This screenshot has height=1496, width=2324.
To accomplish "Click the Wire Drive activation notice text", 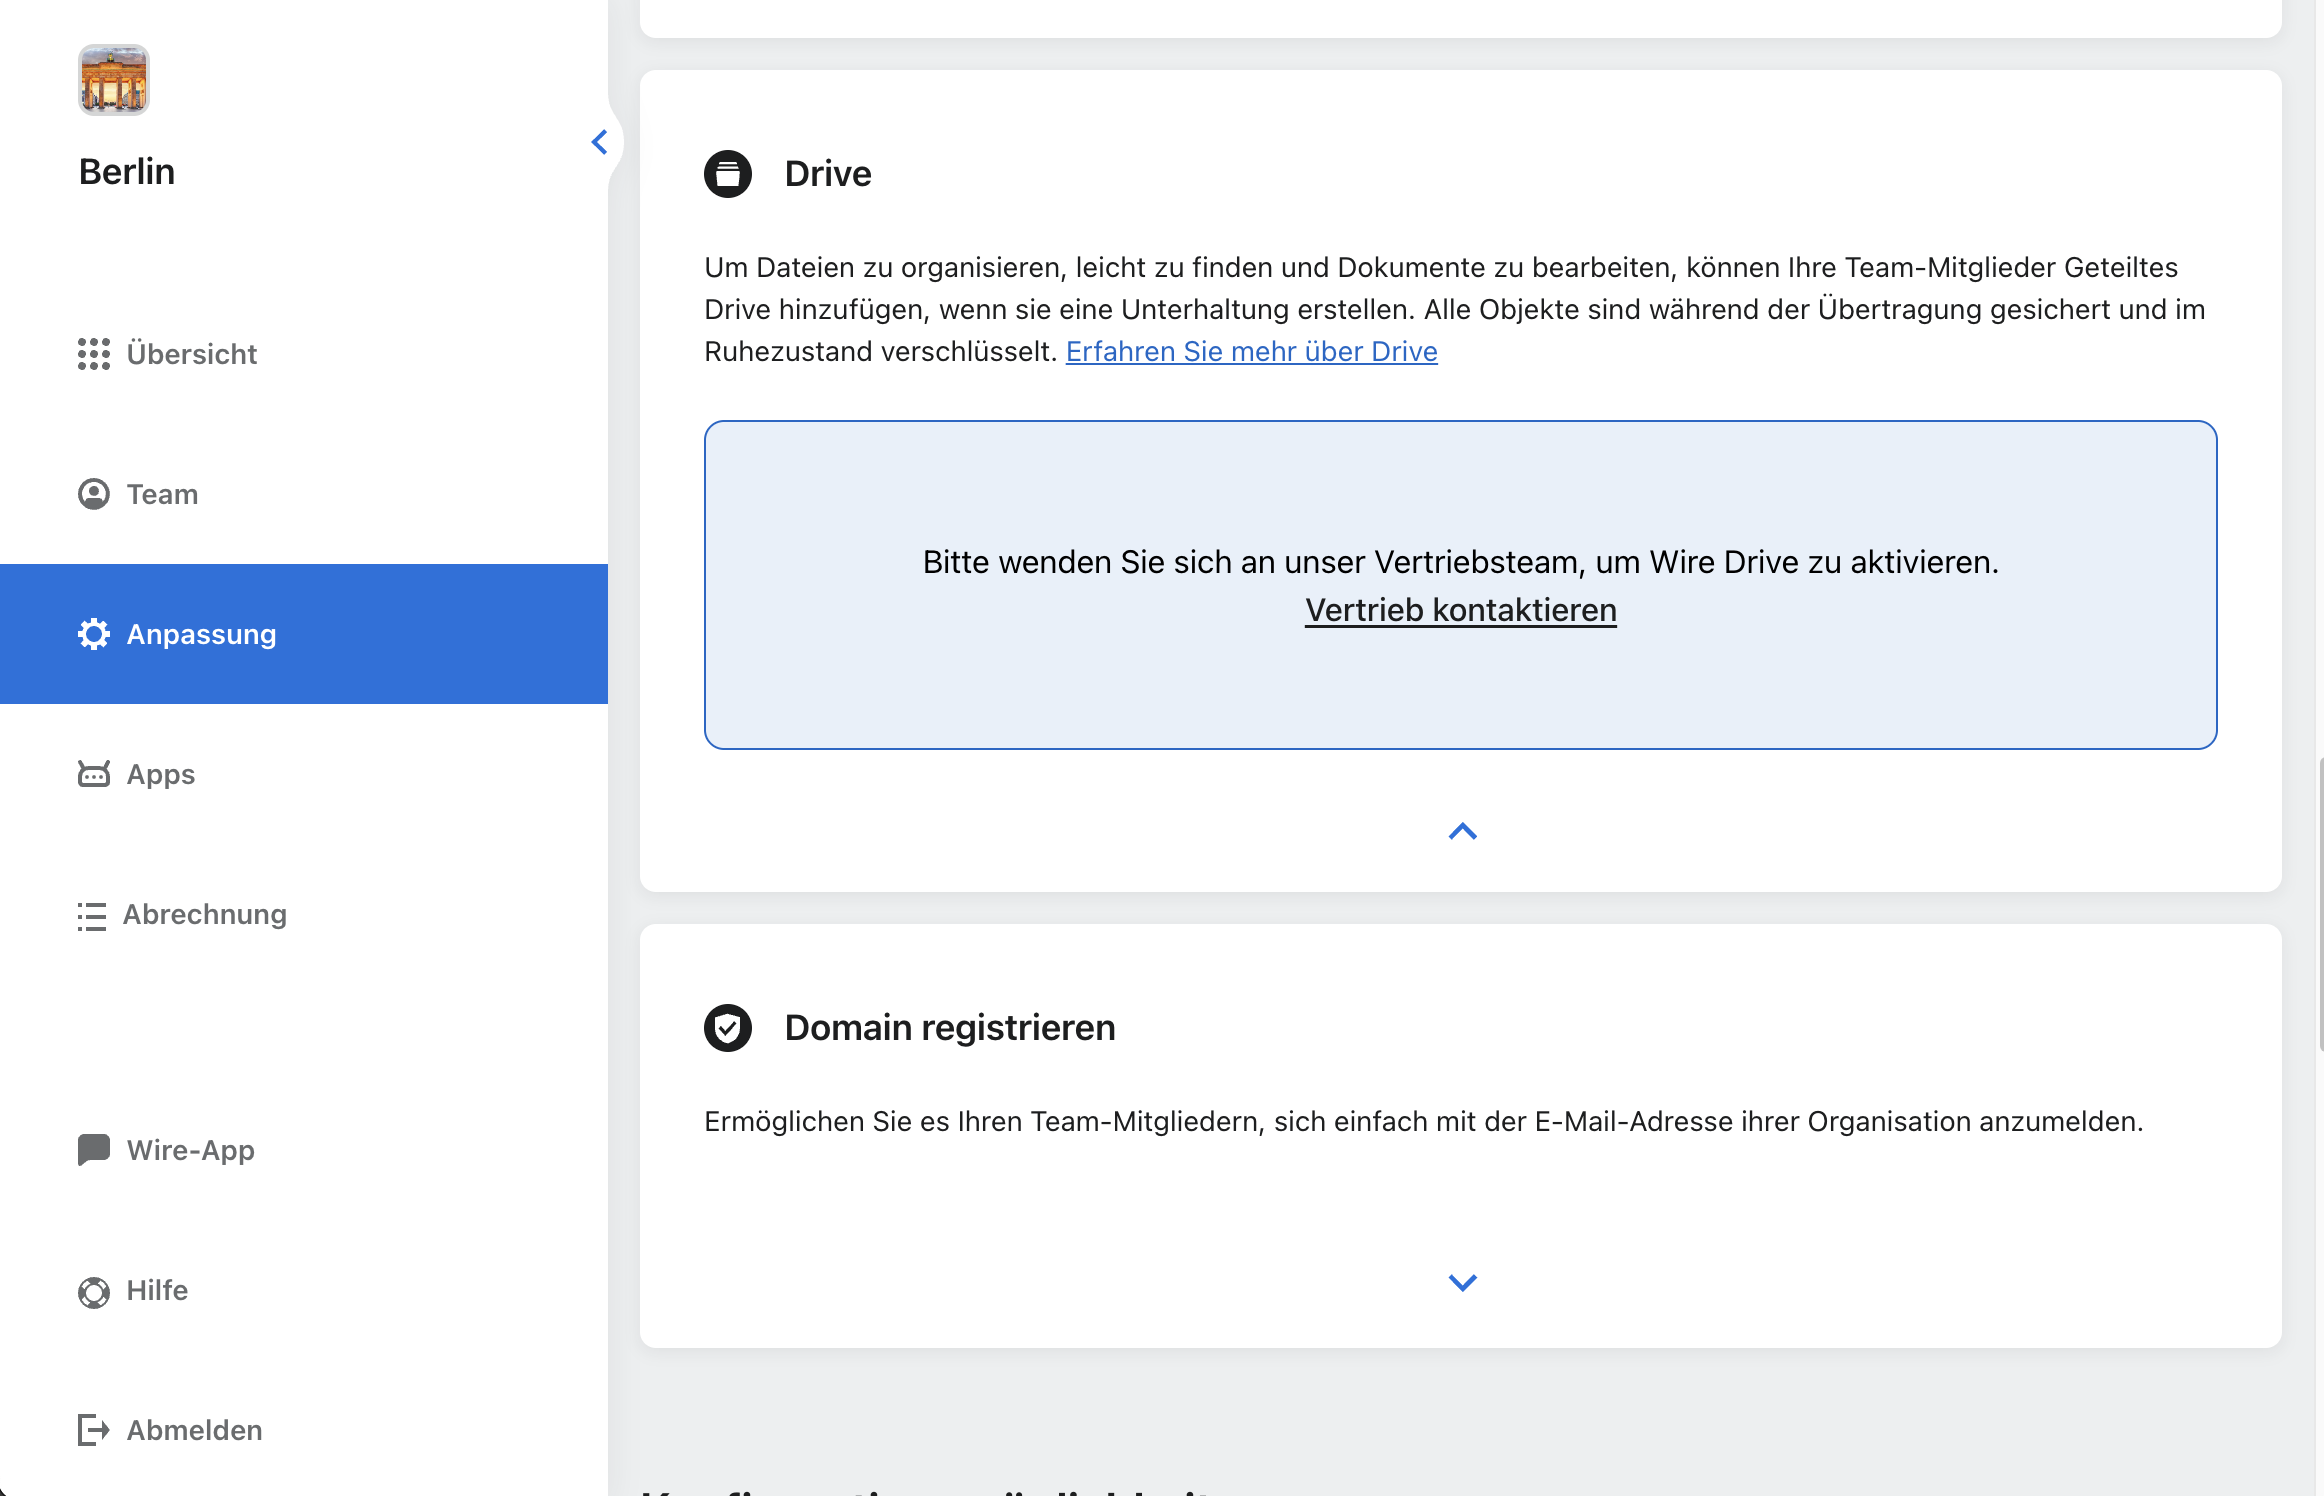I will tap(1461, 562).
